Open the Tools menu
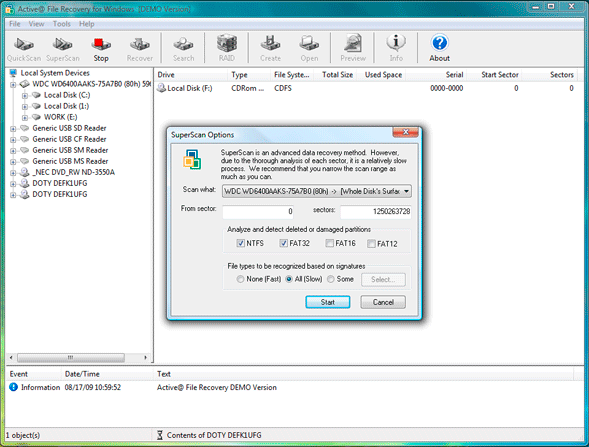Viewport: 589px width, 447px height. (62, 24)
